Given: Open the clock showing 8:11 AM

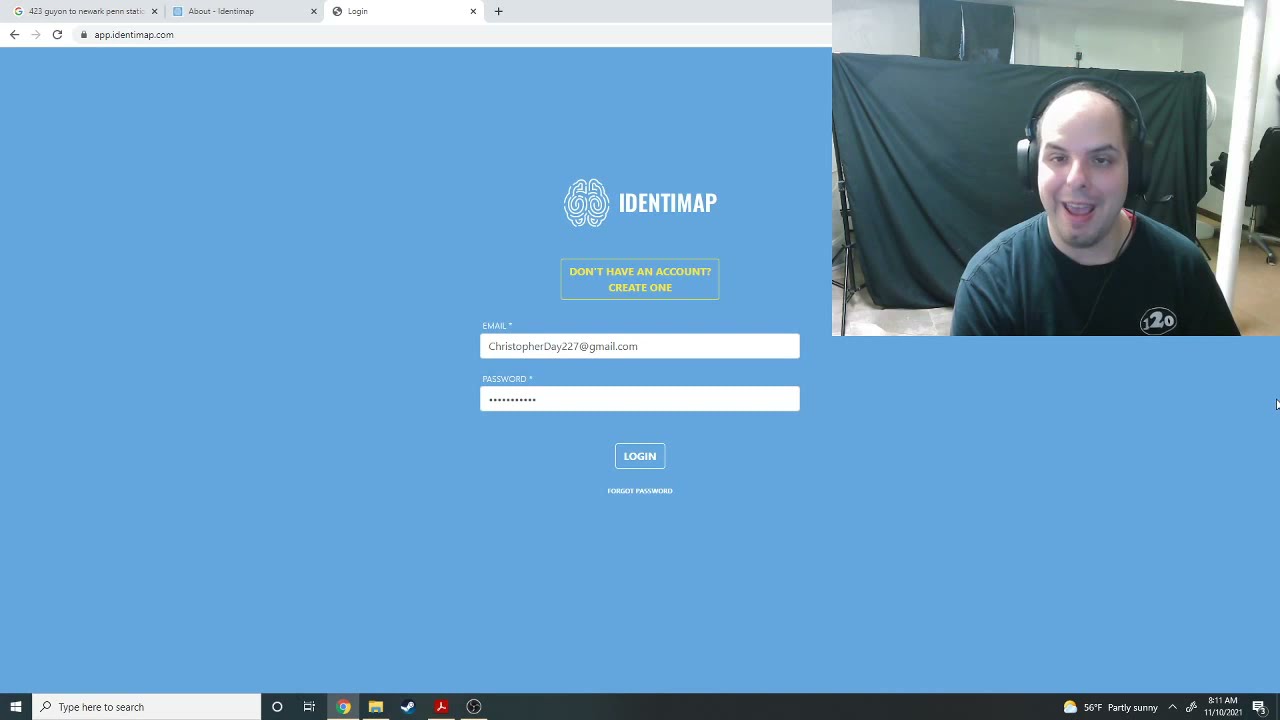Looking at the screenshot, I should (1223, 707).
